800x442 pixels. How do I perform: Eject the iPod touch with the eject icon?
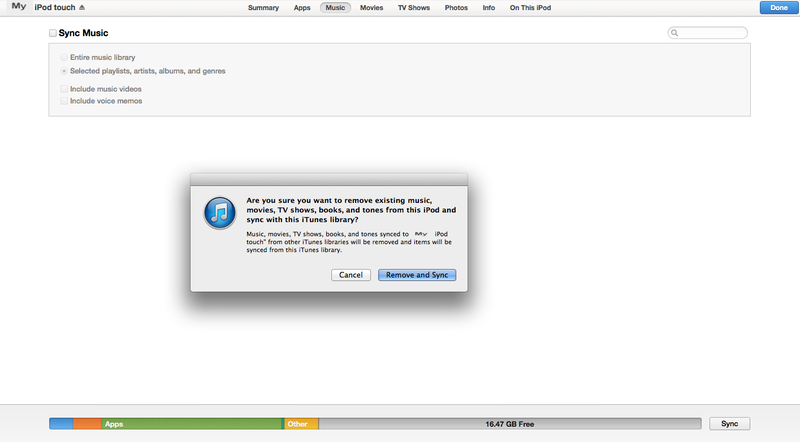[x=82, y=8]
